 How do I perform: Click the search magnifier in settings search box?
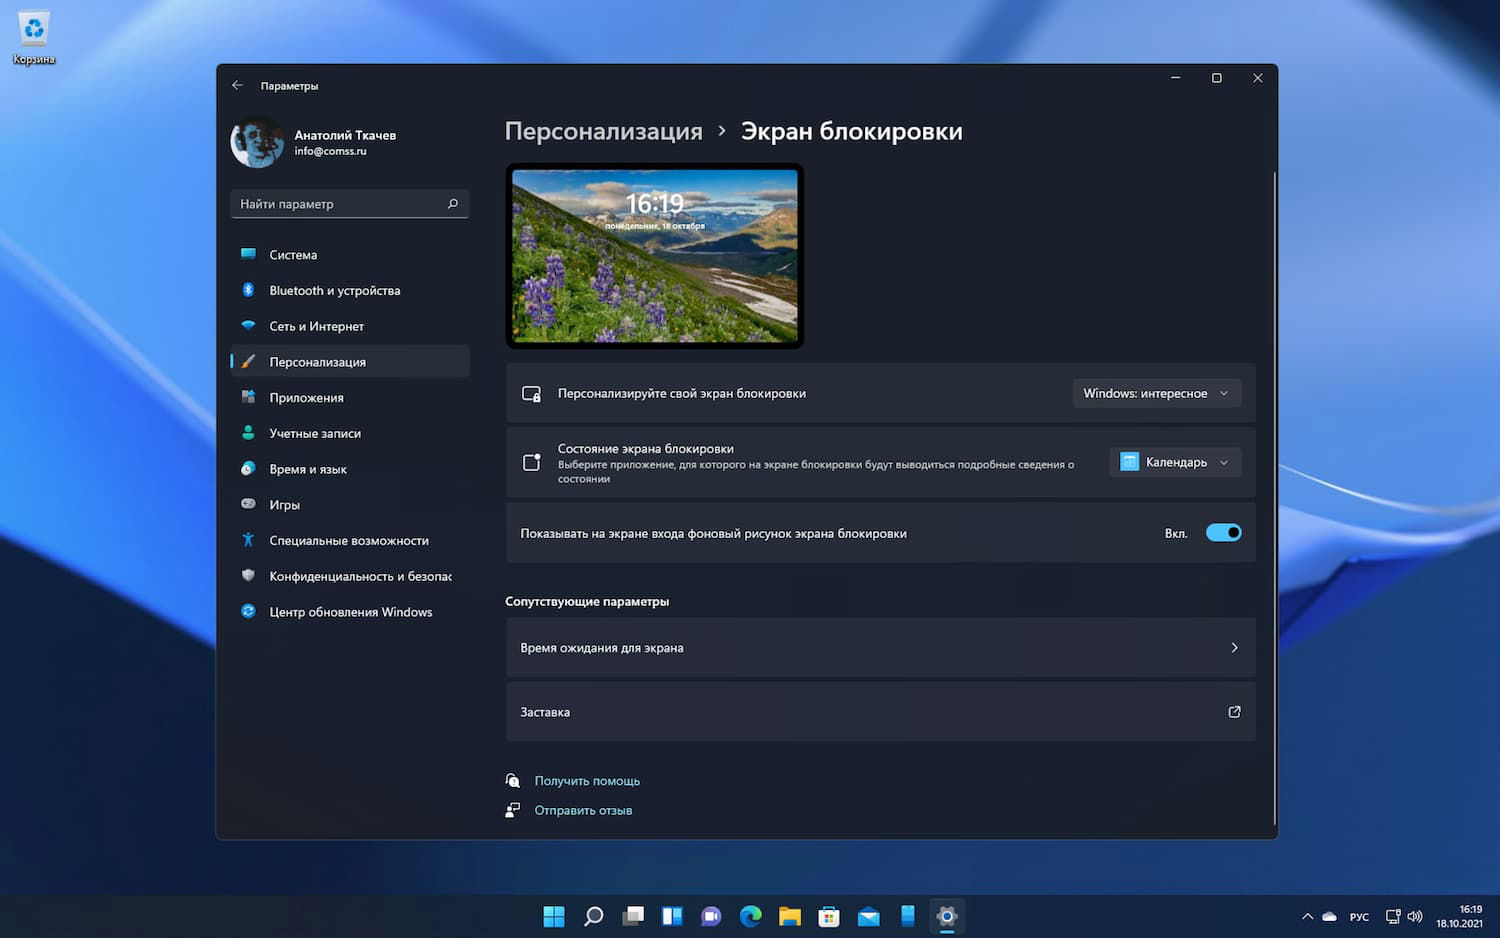(x=453, y=204)
